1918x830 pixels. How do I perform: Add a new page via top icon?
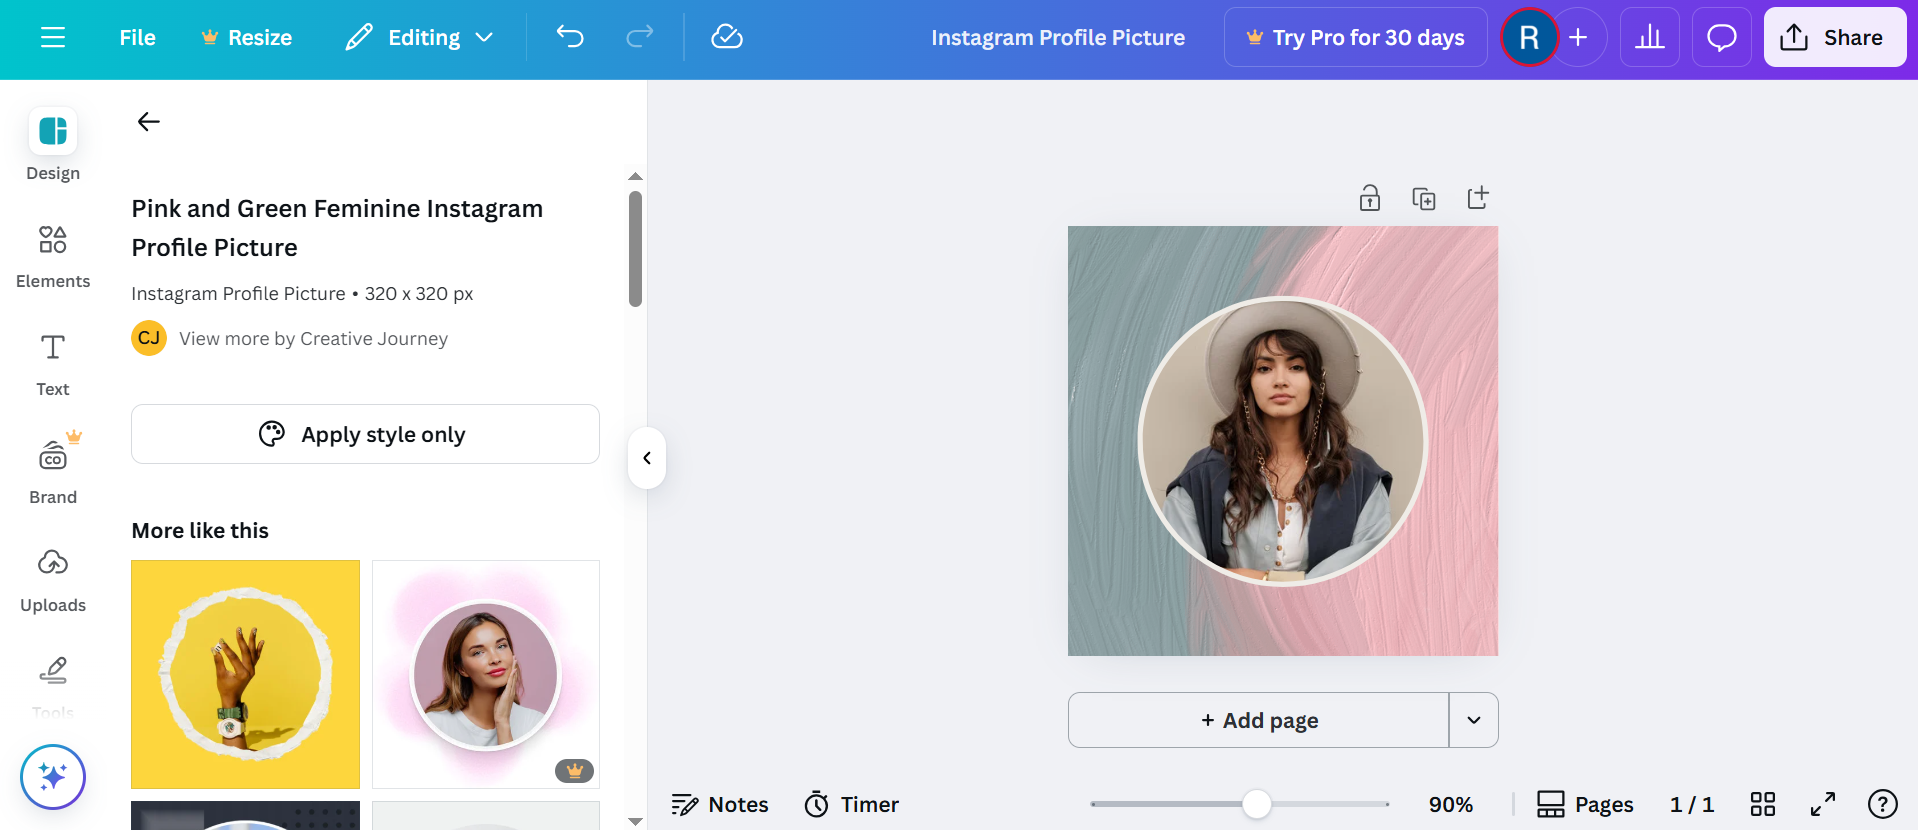coord(1478,198)
